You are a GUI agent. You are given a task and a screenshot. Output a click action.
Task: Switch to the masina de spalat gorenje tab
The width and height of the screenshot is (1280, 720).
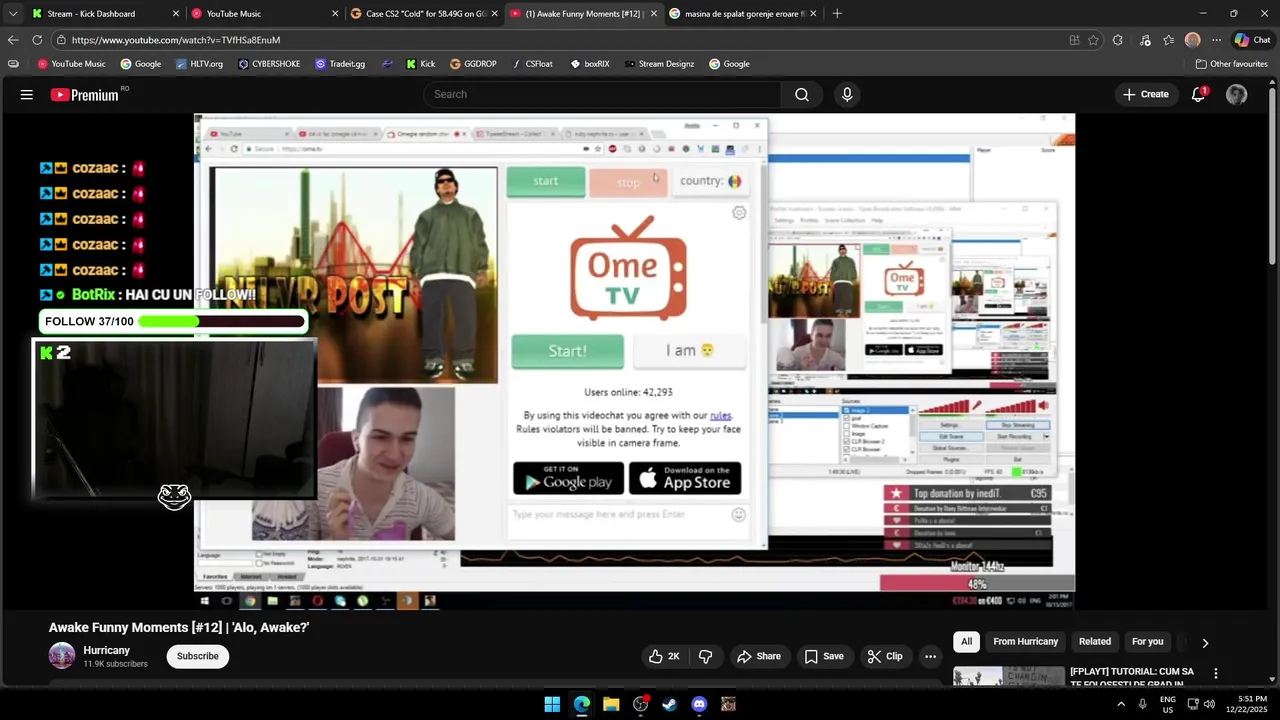click(745, 14)
